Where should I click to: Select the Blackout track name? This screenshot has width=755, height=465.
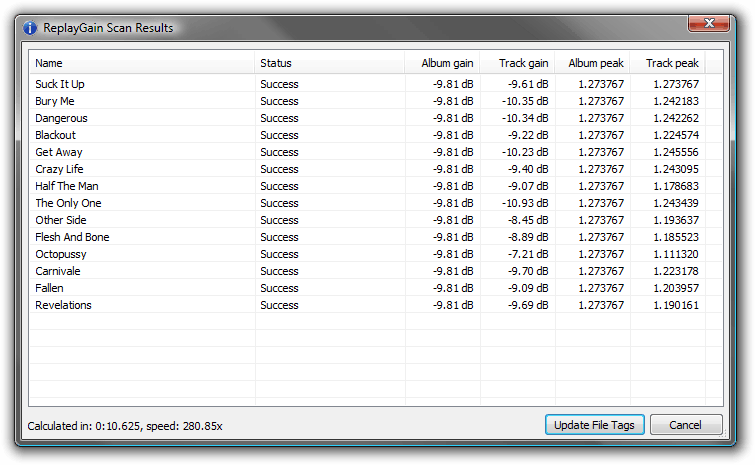pos(55,135)
